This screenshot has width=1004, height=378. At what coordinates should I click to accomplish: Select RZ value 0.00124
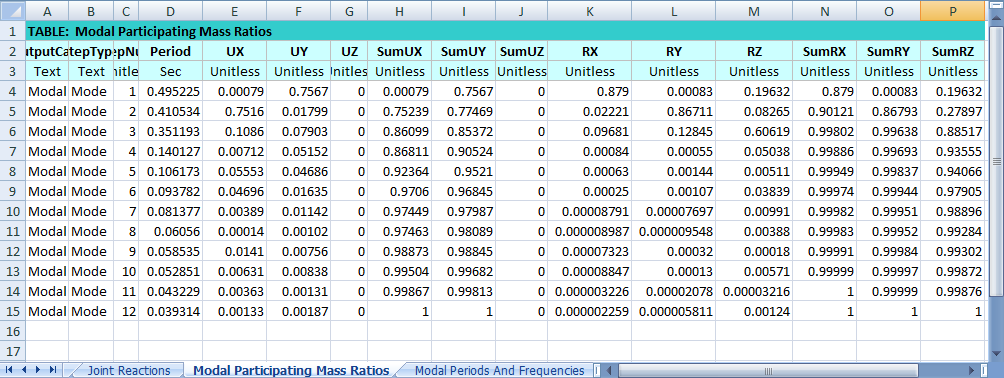754,311
